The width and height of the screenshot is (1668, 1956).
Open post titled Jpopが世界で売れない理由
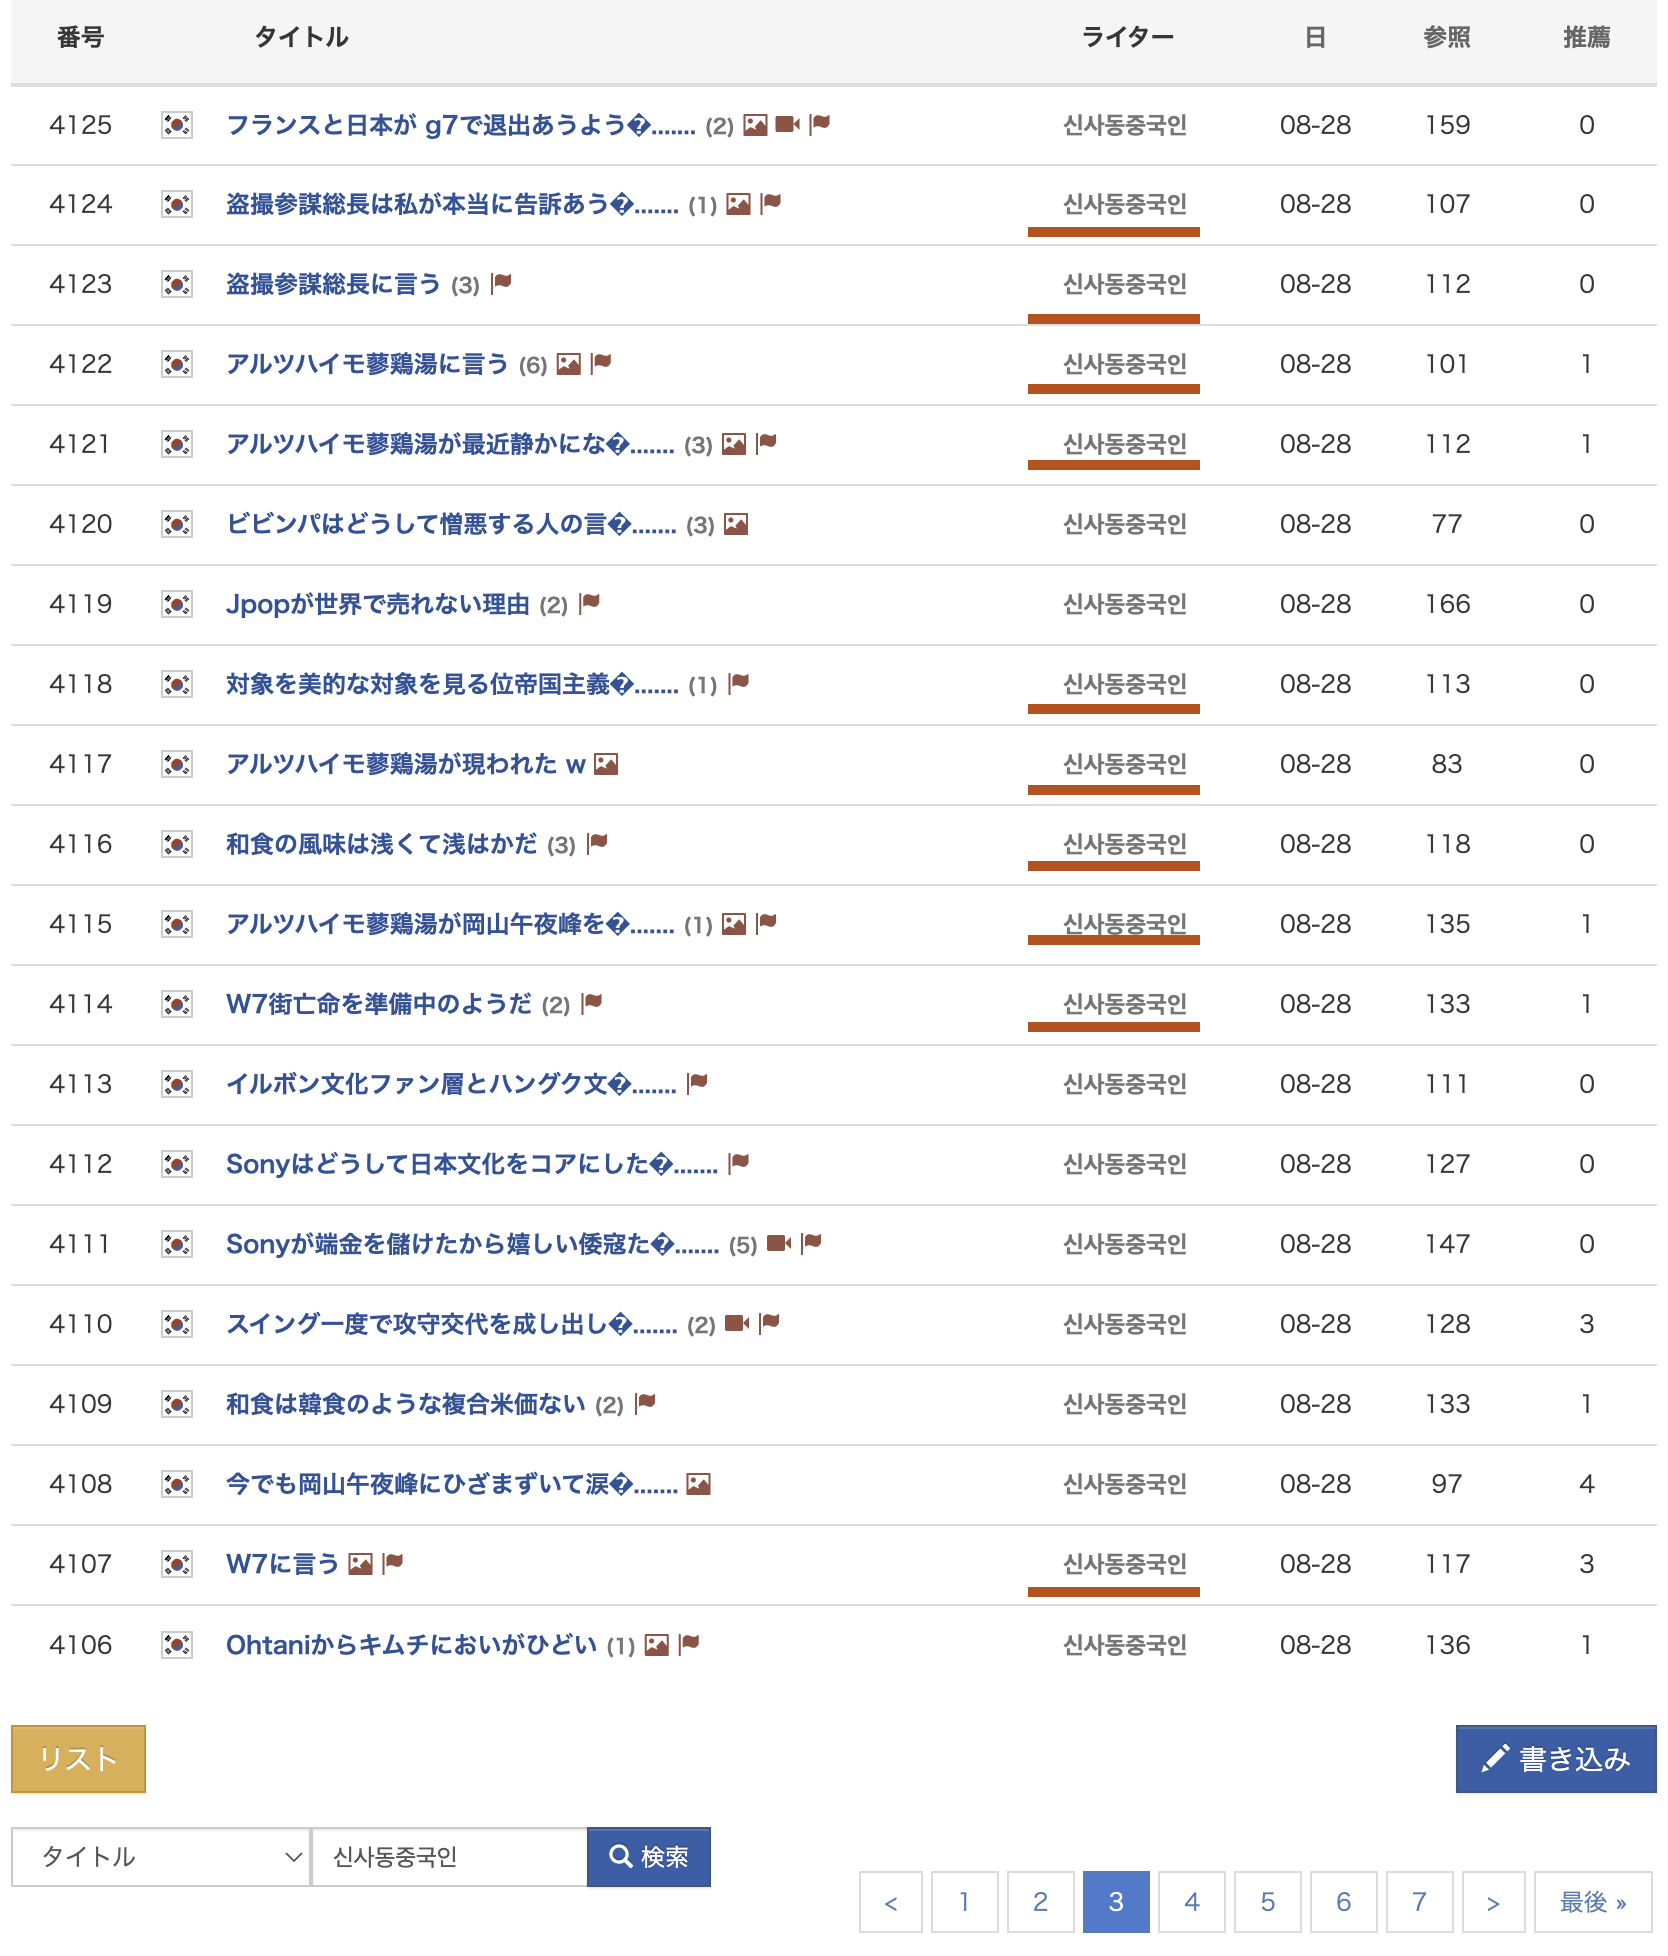(377, 604)
